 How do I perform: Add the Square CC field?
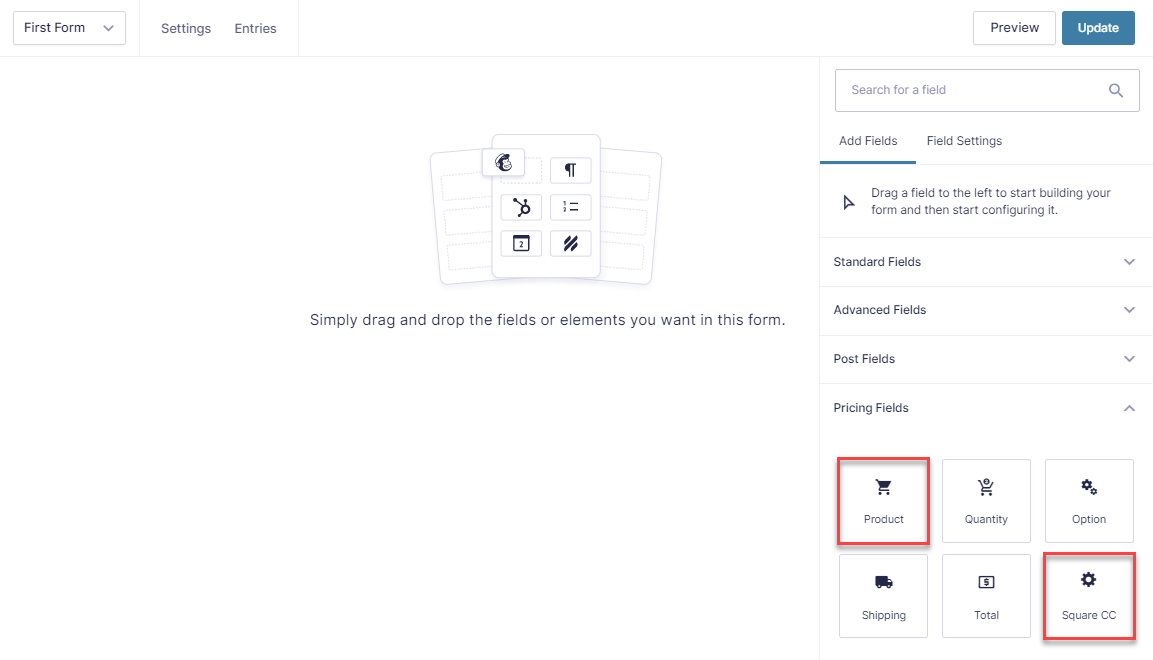tap(1089, 596)
